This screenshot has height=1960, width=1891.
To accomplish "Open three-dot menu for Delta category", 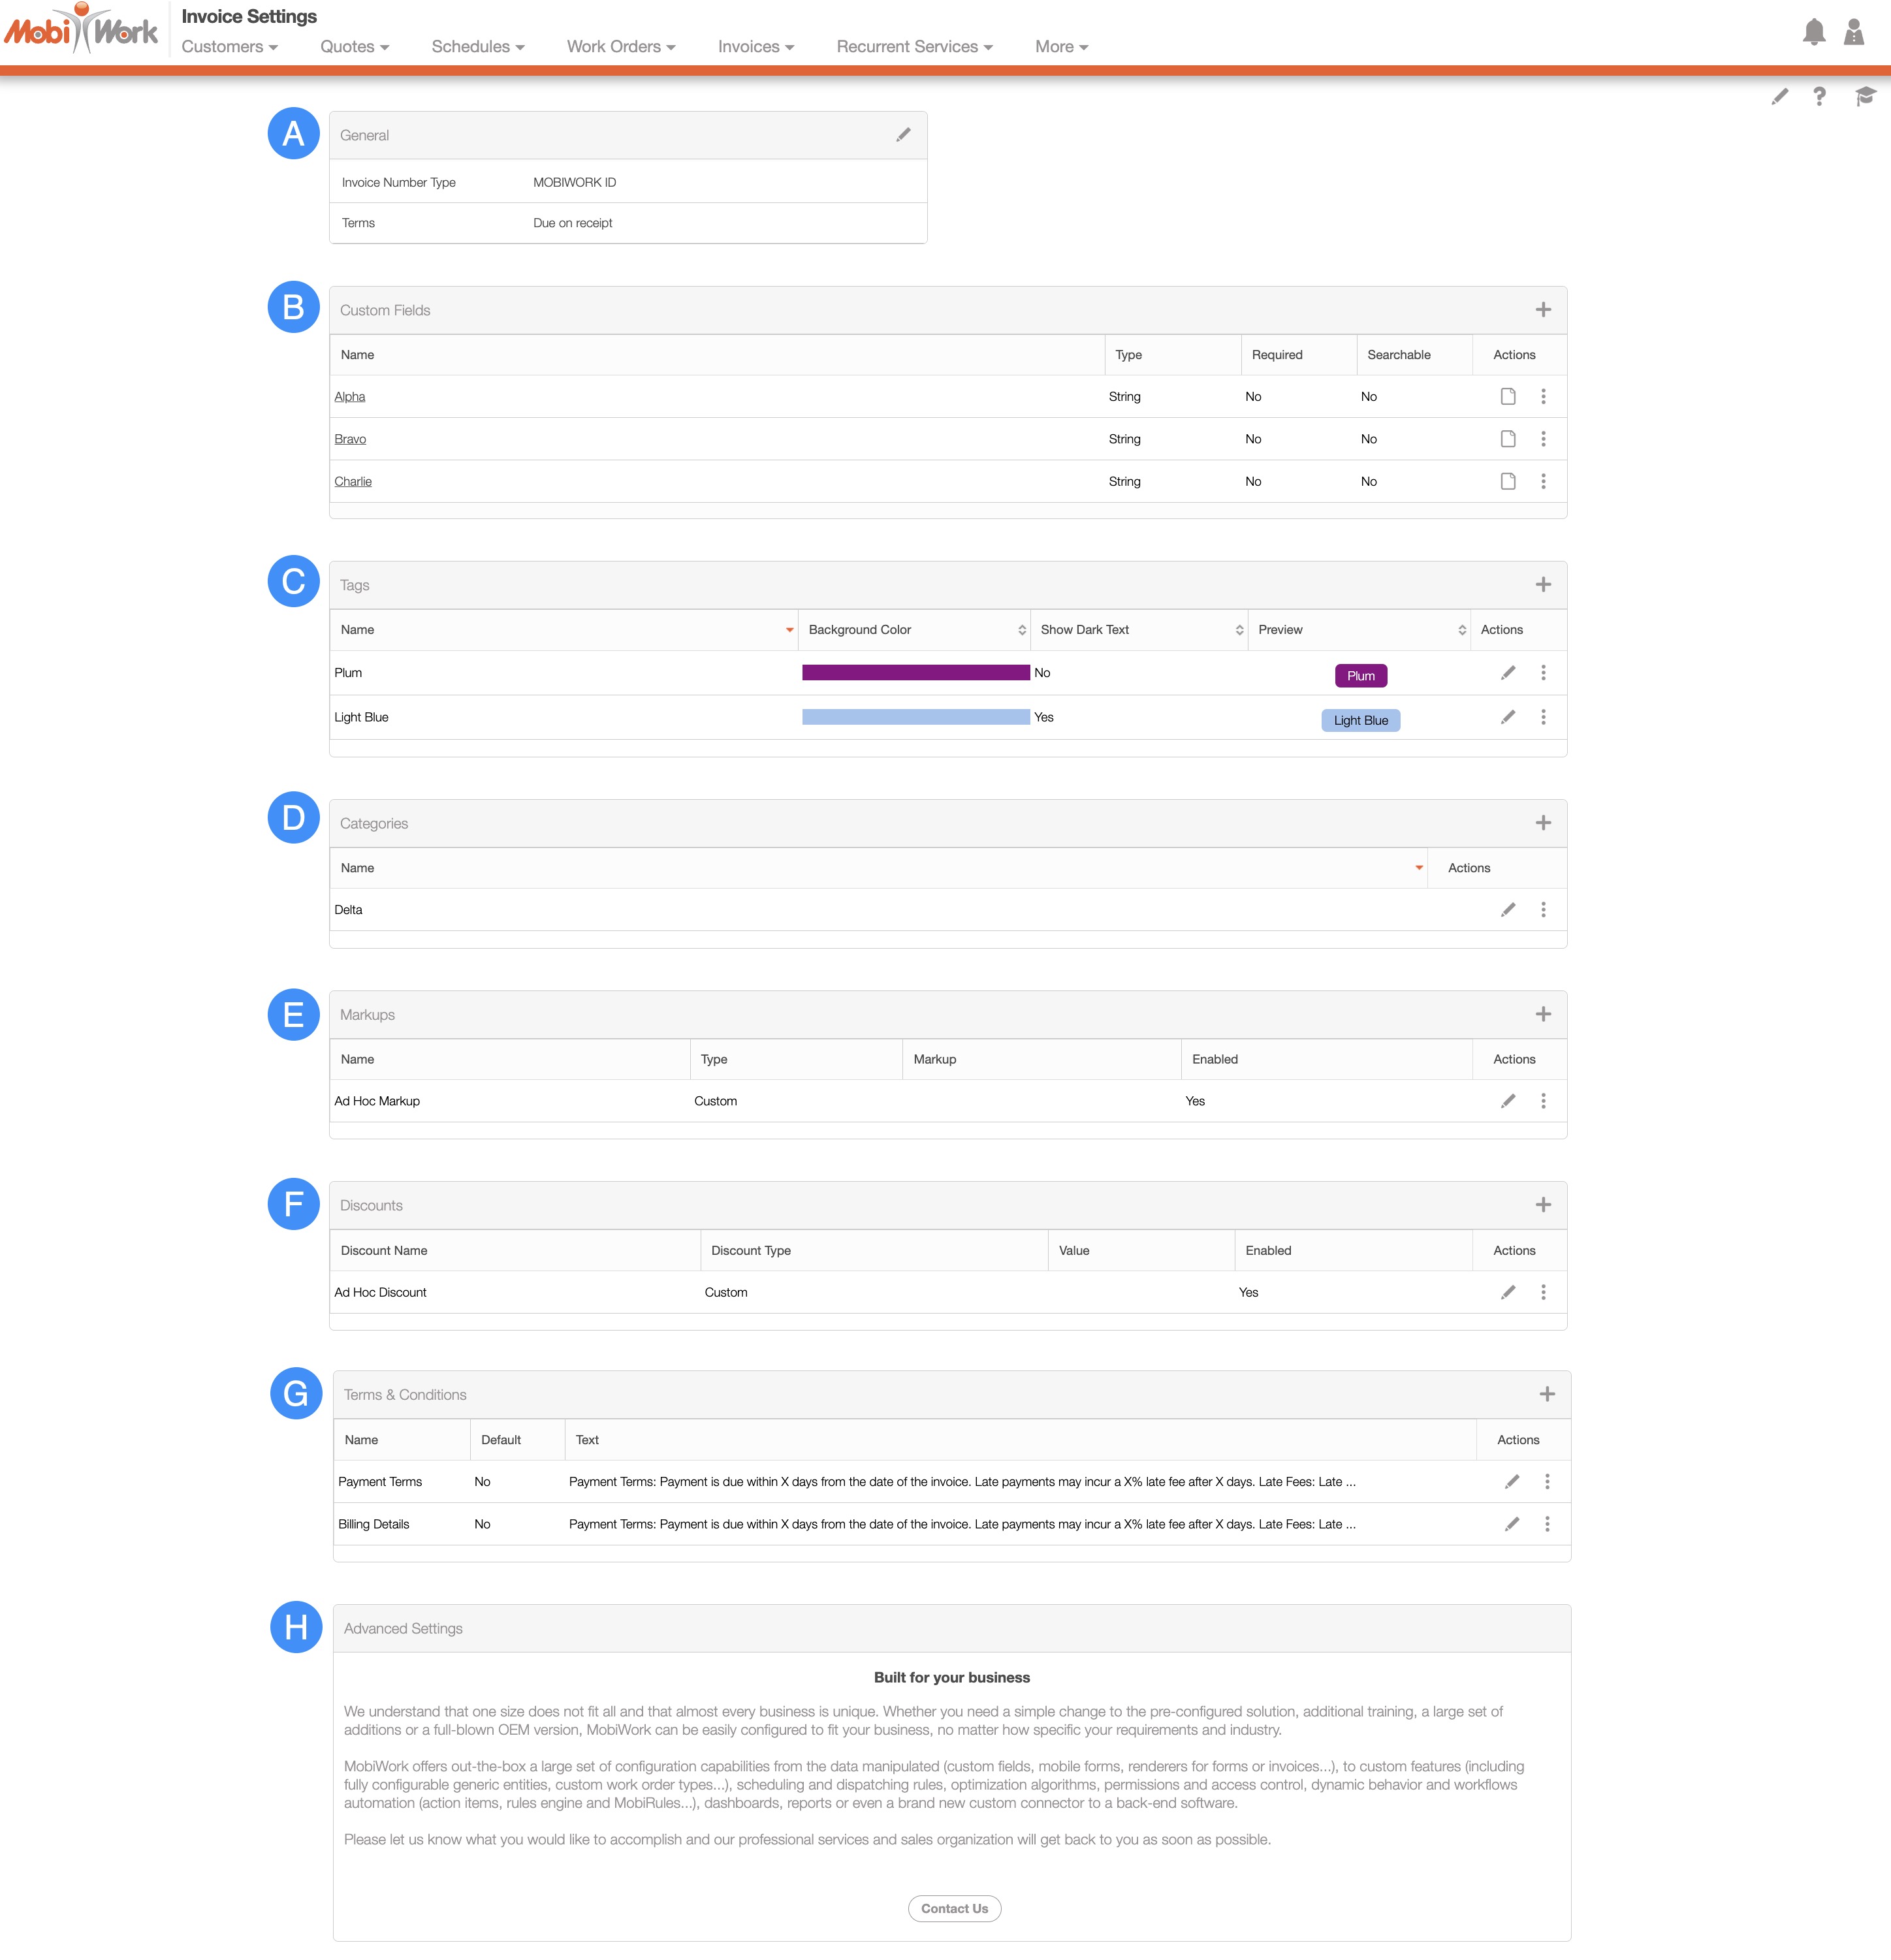I will [x=1543, y=910].
